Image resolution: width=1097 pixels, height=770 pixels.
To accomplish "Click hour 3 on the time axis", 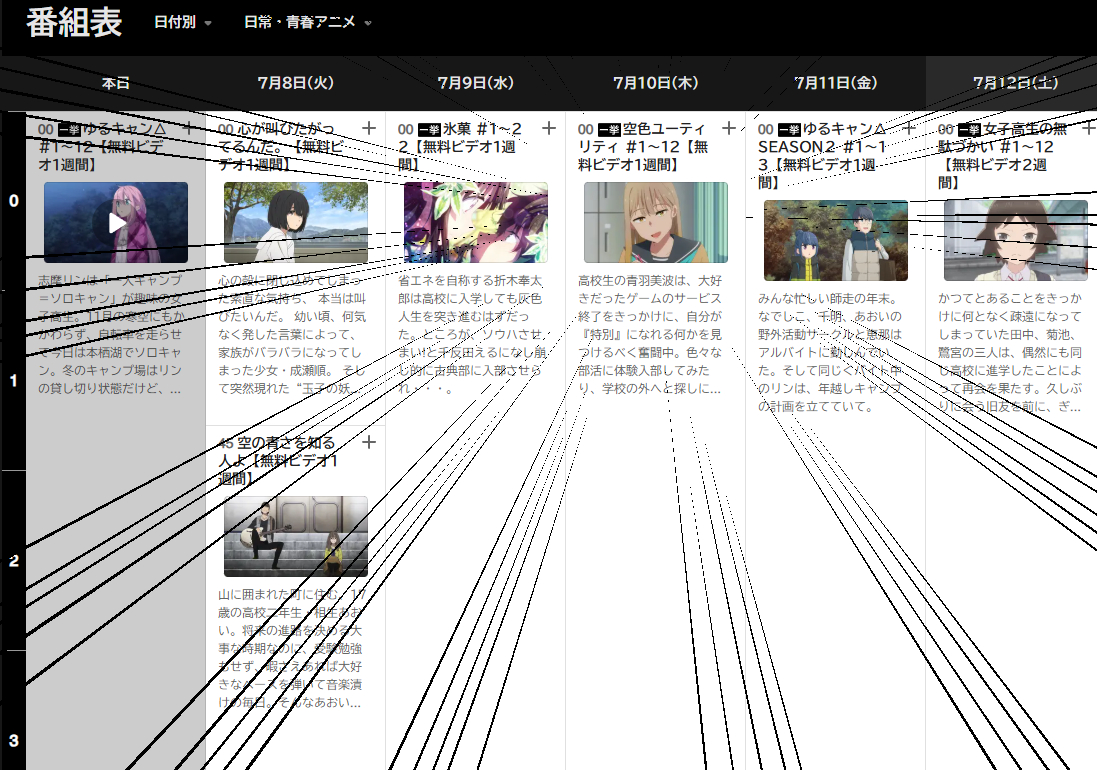I will coord(13,741).
